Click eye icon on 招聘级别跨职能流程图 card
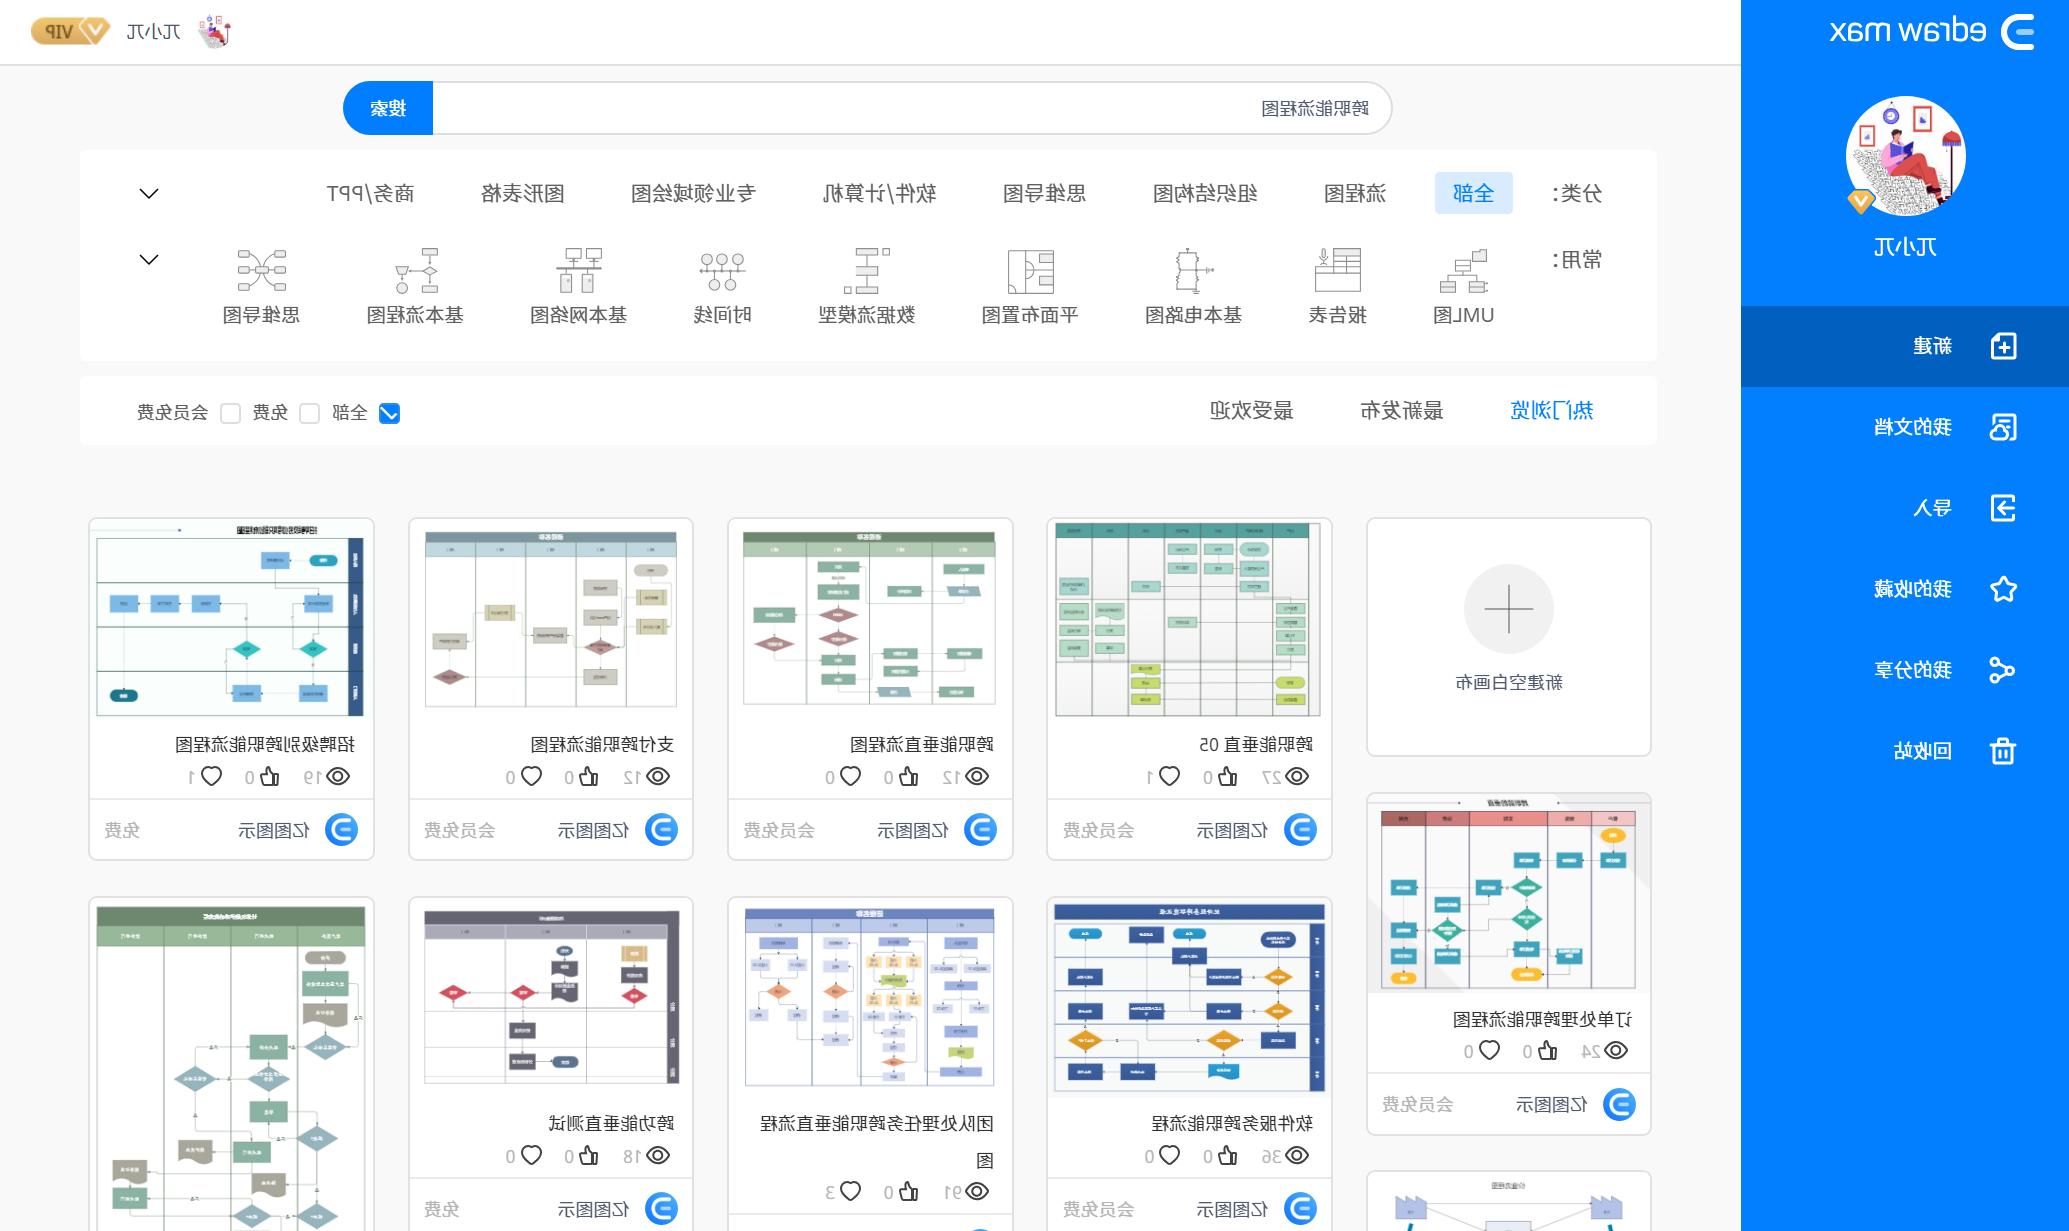The image size is (2069, 1231). (x=338, y=776)
